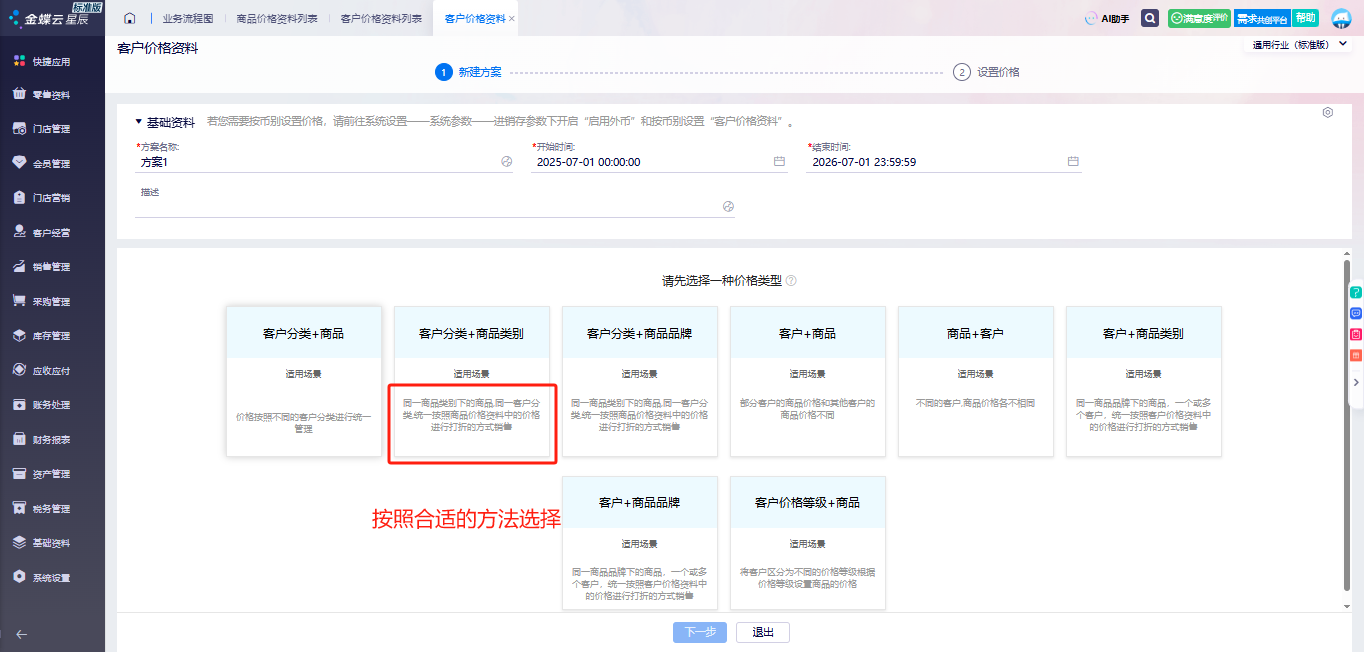This screenshot has width=1364, height=652.
Task: Collapse the 基础资料 section triangle
Action: [139, 122]
